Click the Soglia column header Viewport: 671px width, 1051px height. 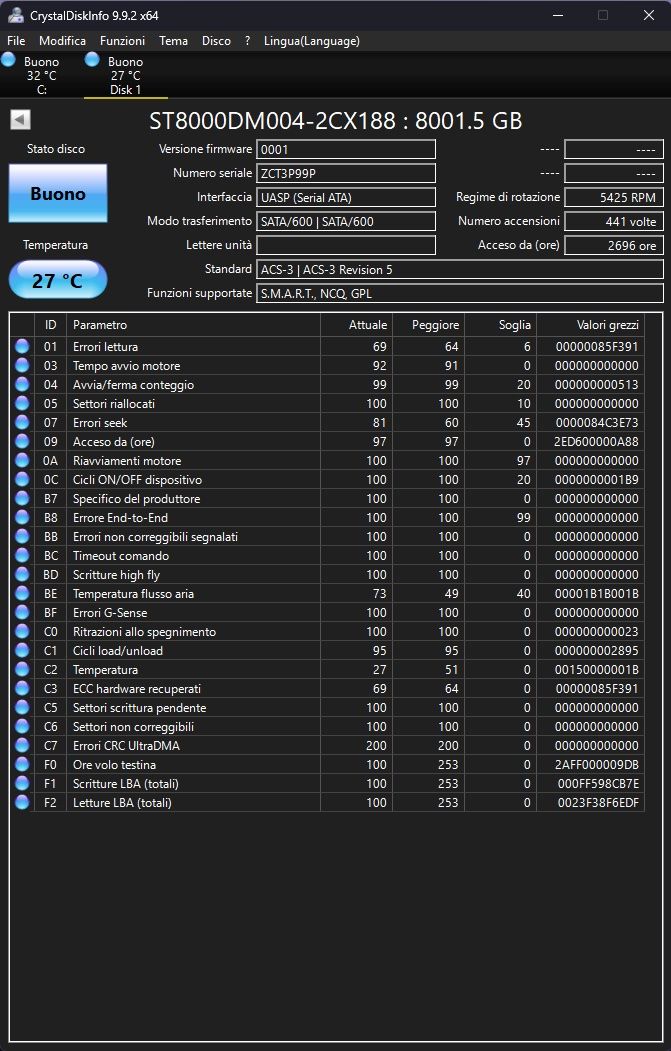click(x=500, y=325)
